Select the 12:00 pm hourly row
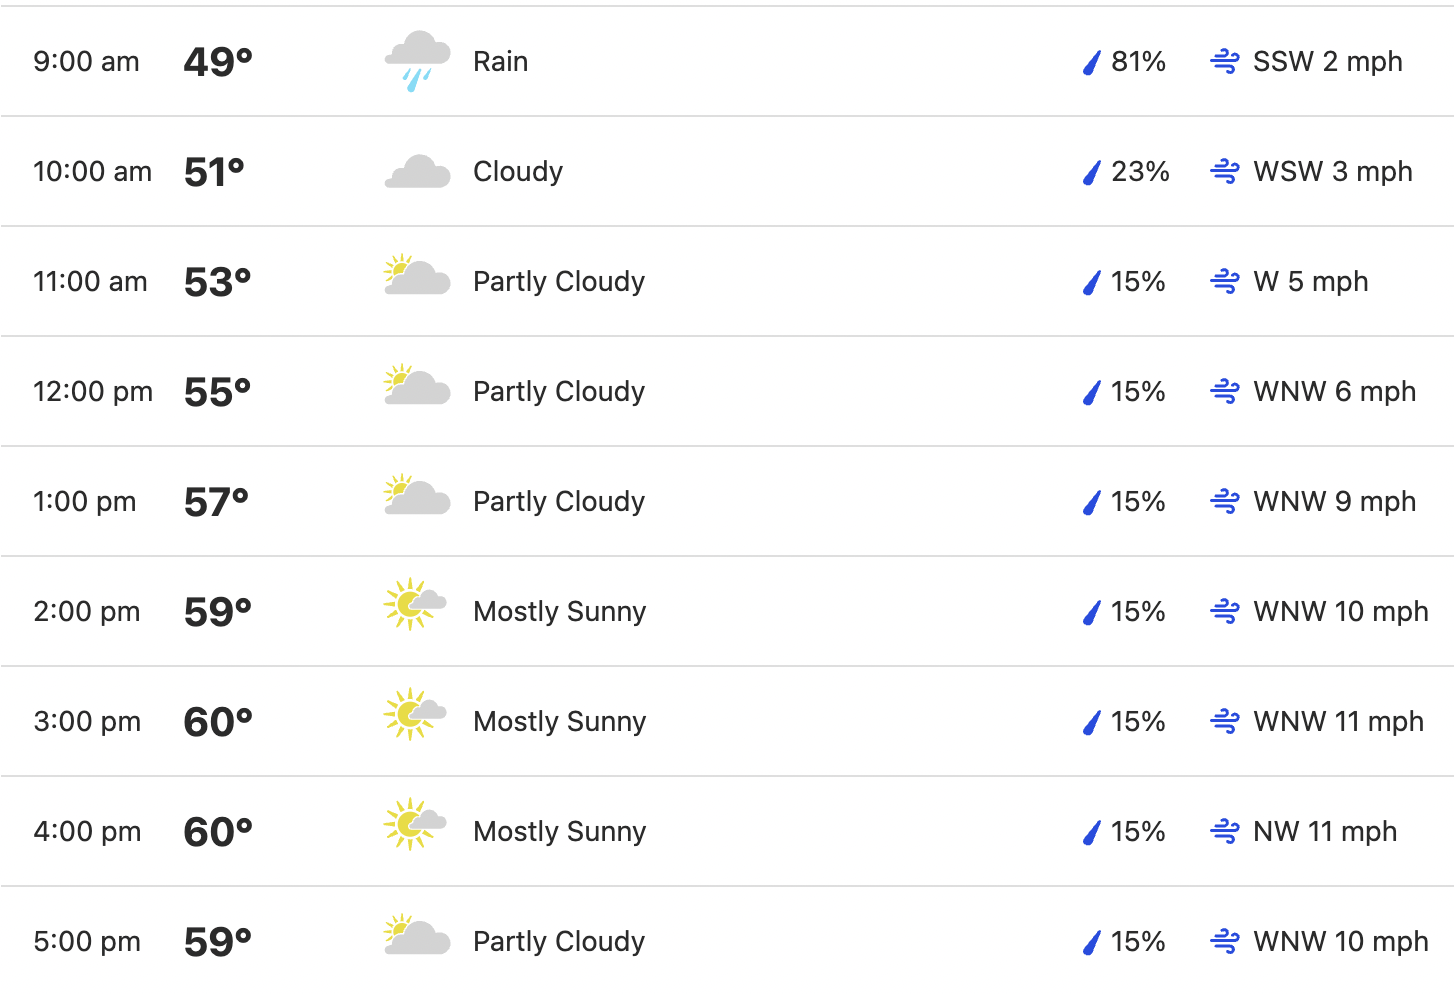Viewport: 1454px width, 994px height. tap(727, 391)
